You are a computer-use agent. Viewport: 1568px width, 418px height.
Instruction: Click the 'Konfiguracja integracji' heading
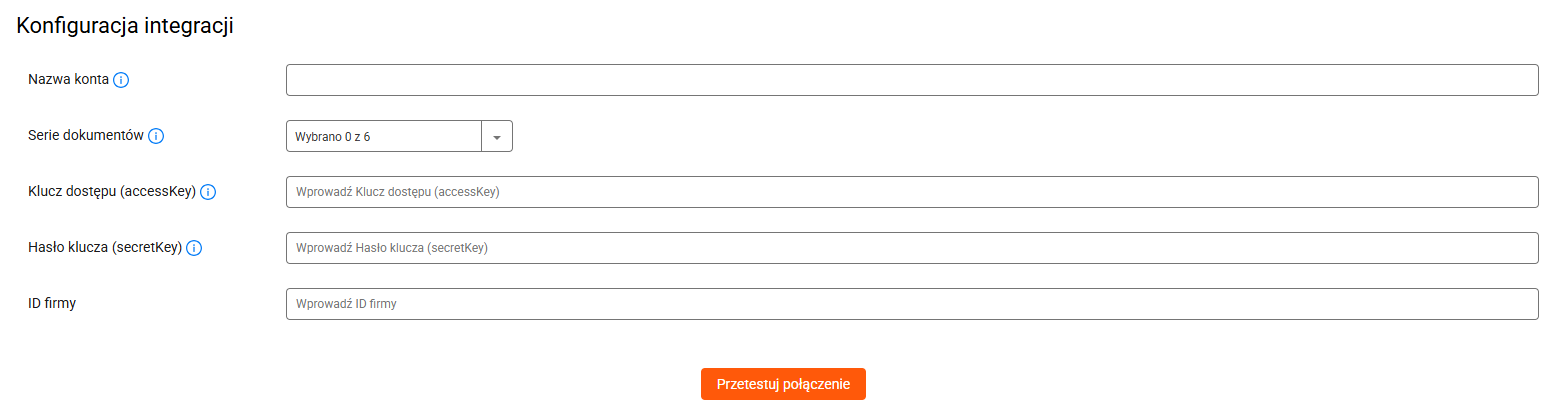(125, 28)
